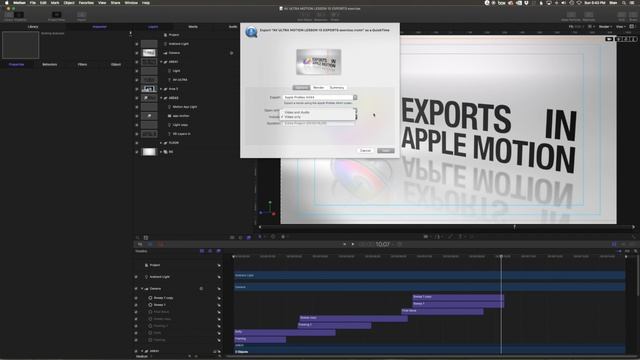Switch to Summary tab in export dialog
Image resolution: width=640 pixels, height=360 pixels.
[337, 87]
